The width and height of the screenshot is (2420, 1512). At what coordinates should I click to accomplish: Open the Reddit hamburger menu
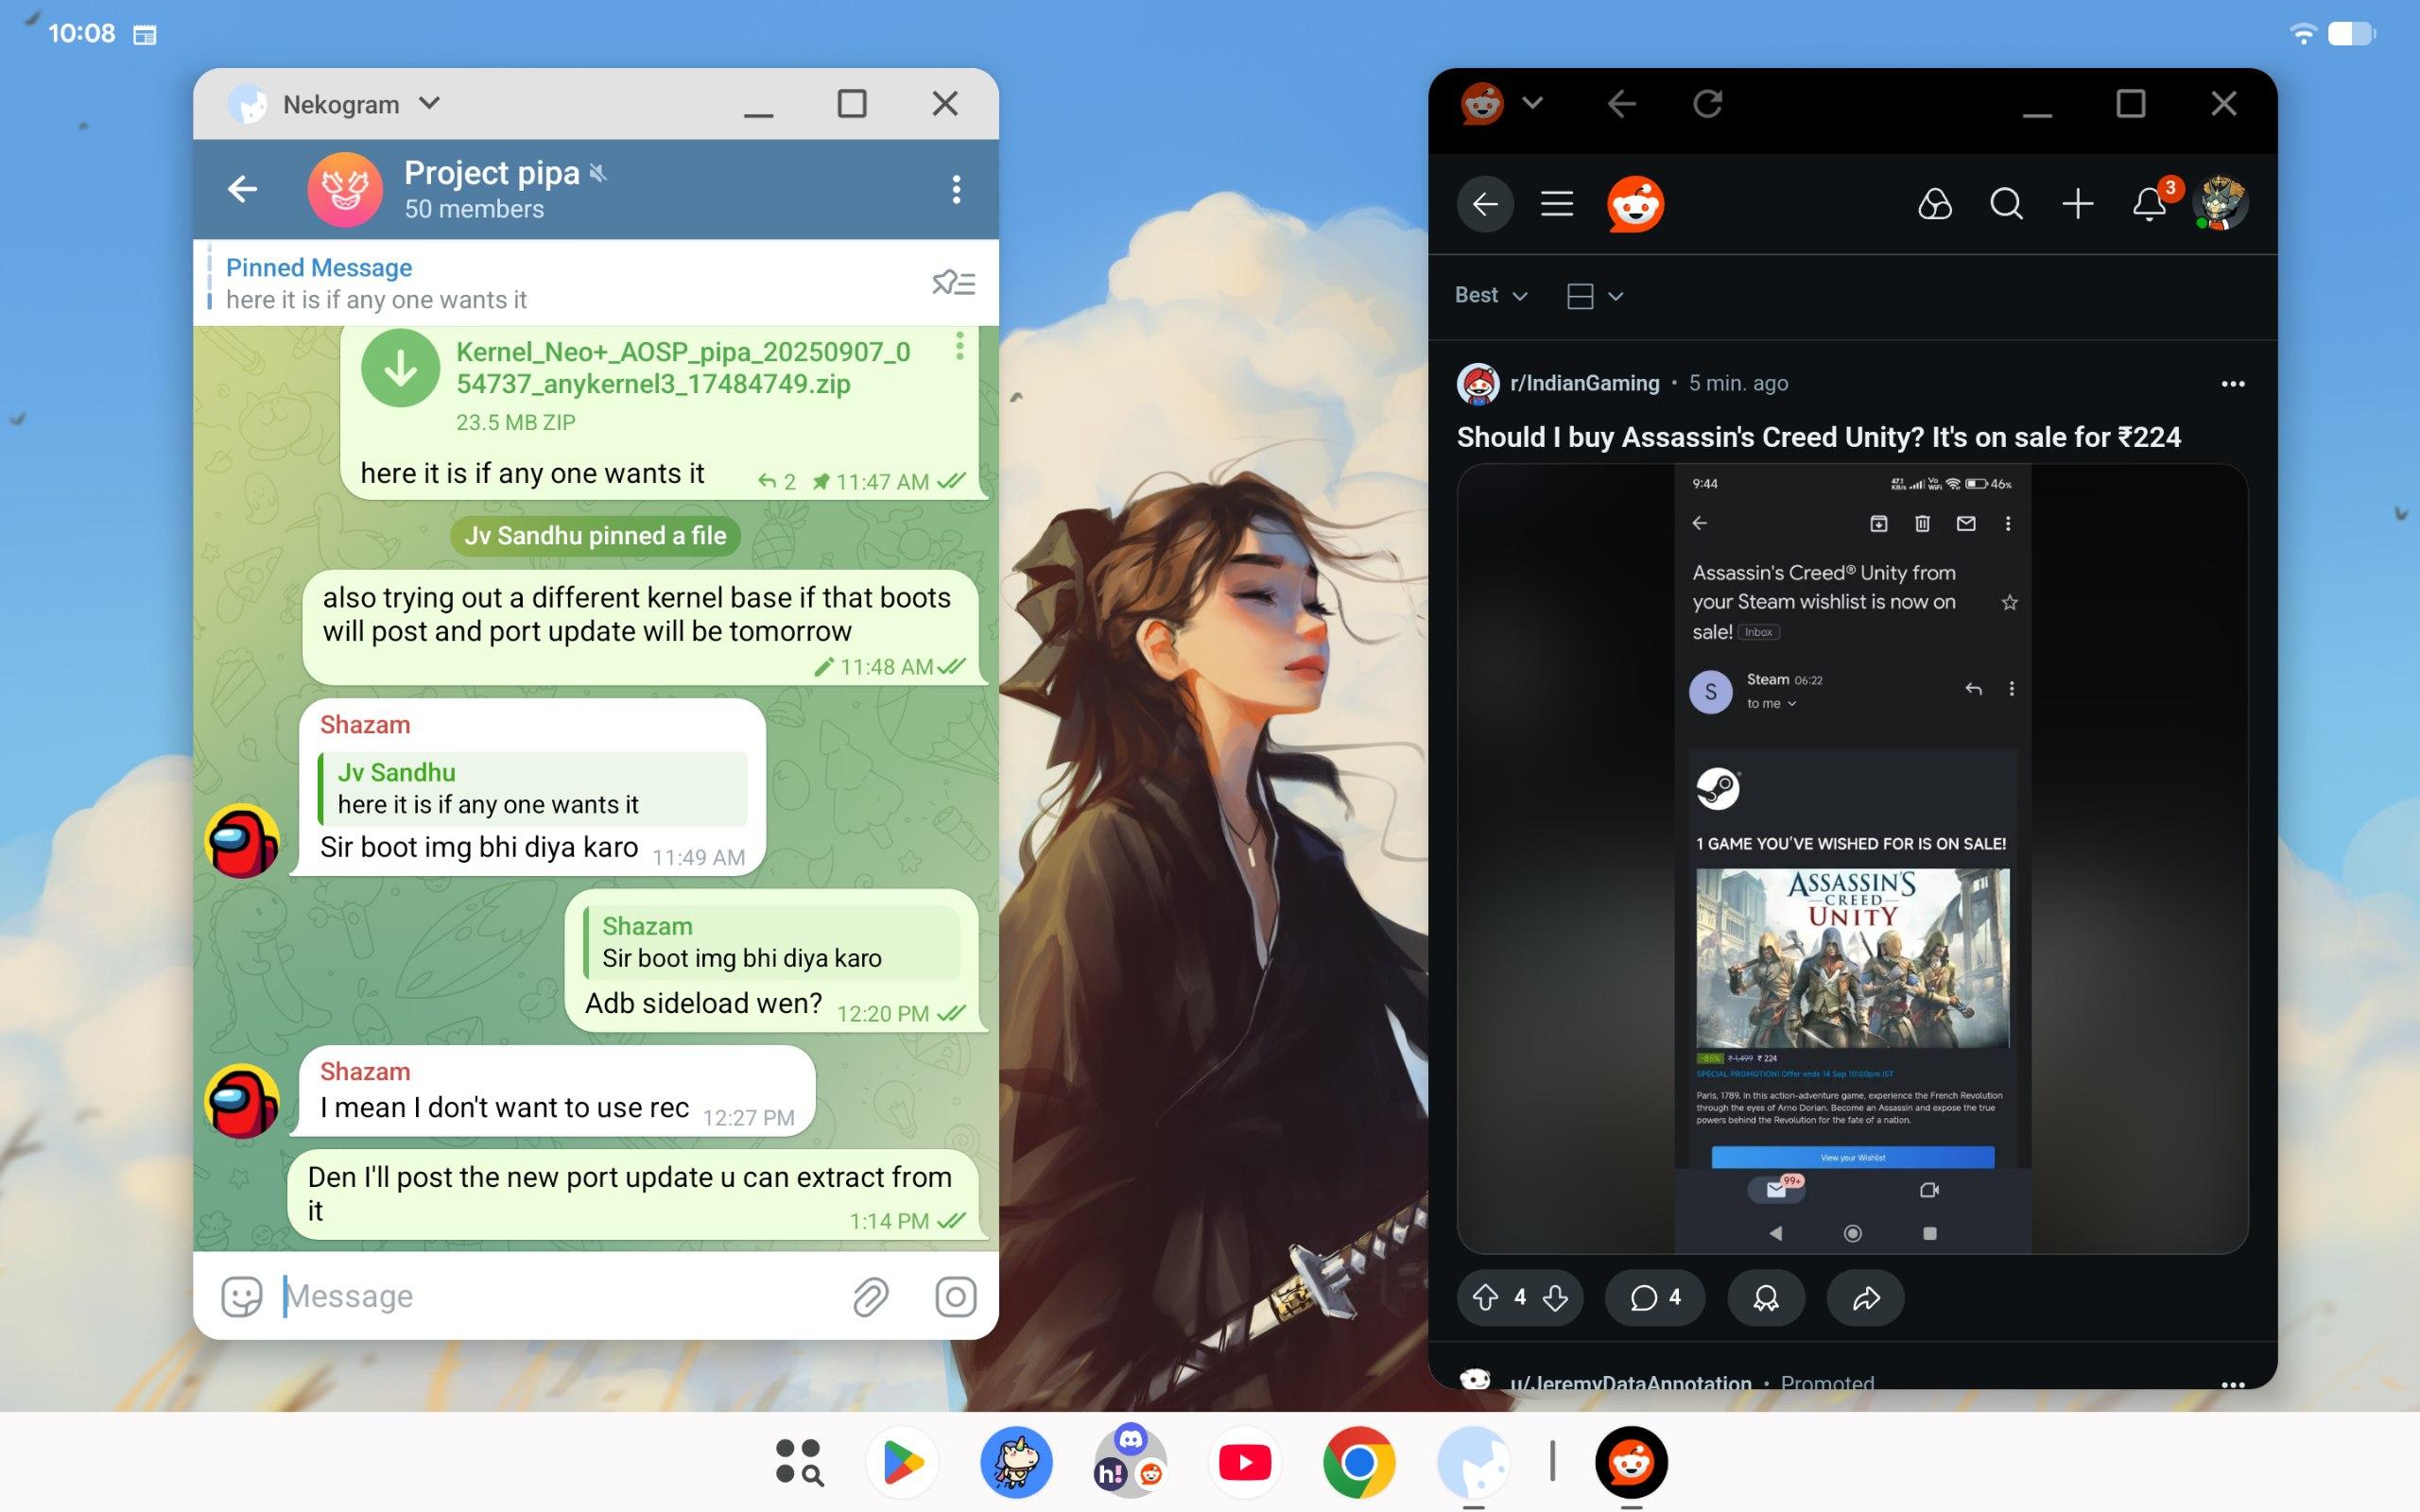tap(1557, 204)
